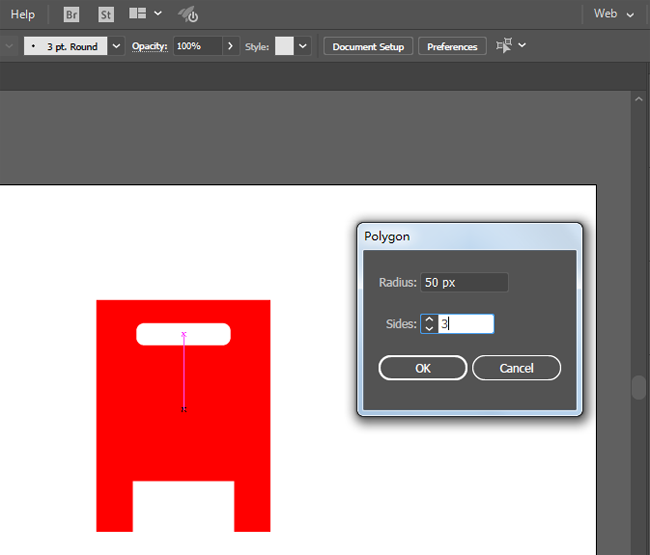Click the Arrange Documents layout icon
Screen dimensions: 650x555
click(138, 14)
